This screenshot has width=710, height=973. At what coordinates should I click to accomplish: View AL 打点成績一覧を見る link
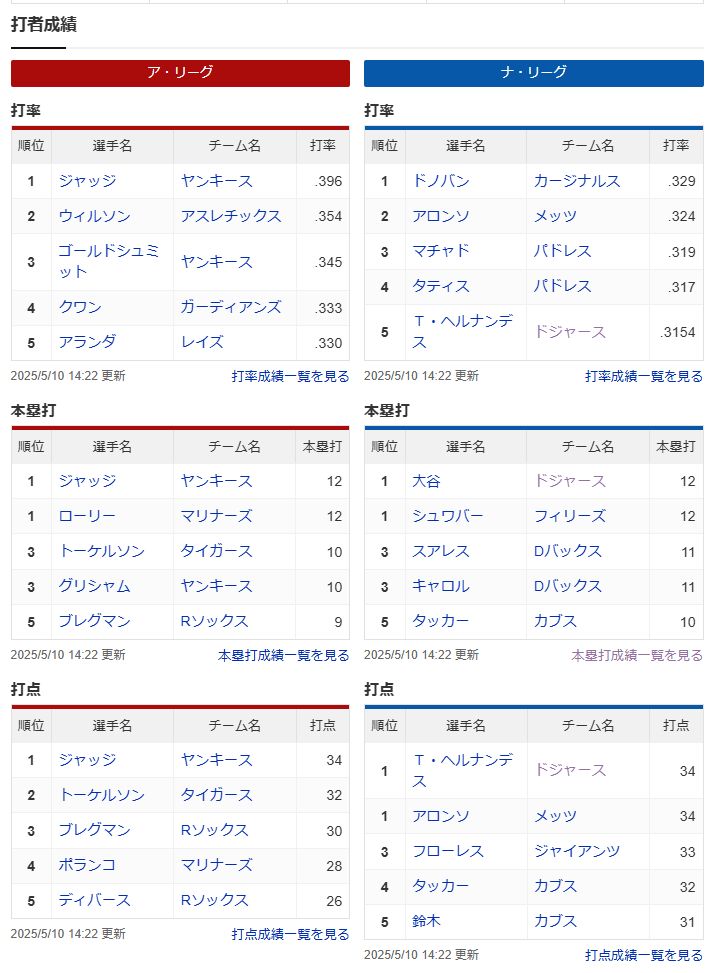click(x=290, y=934)
